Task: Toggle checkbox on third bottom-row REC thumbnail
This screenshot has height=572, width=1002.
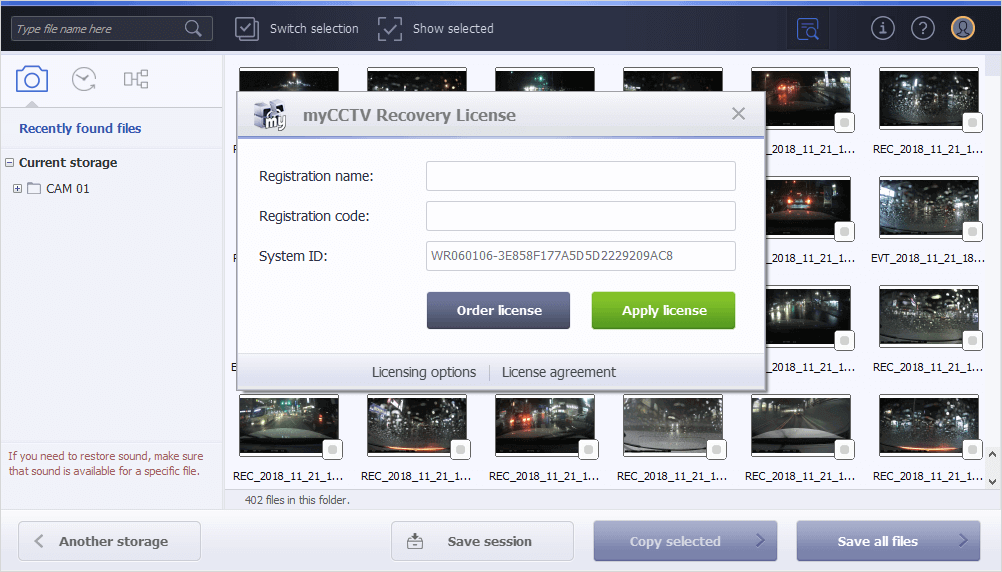Action: 589,449
